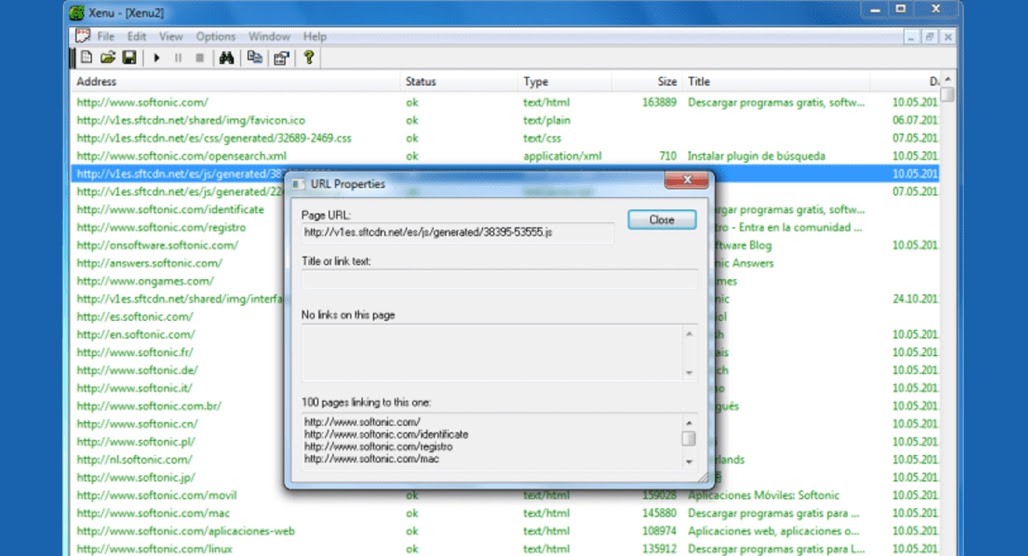Close URL Properties dialog with red X
This screenshot has width=1028, height=556.
pos(686,180)
